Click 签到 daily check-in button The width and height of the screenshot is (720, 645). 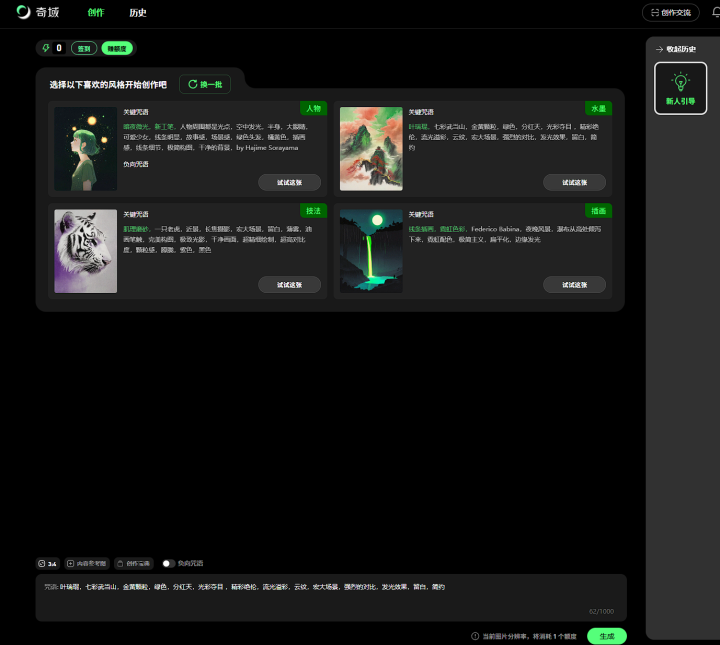84,48
